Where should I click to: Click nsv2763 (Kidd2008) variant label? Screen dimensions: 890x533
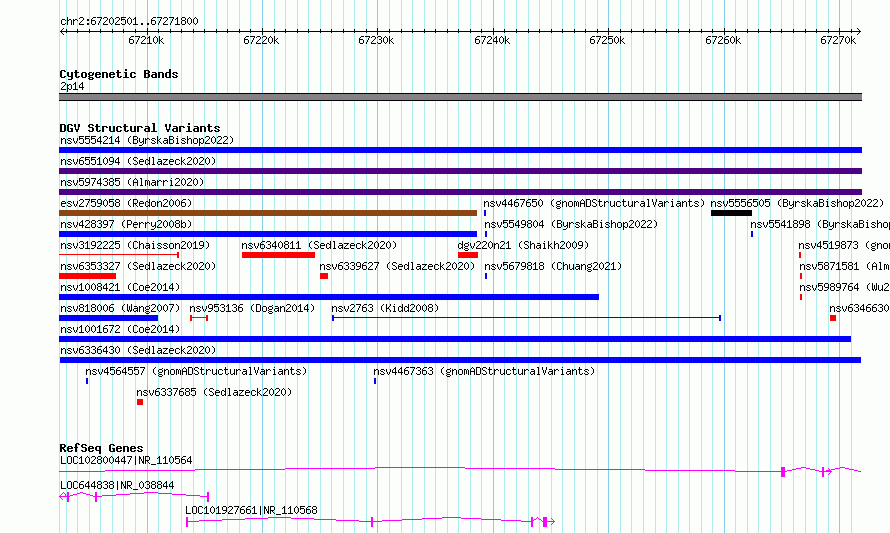[x=385, y=308]
